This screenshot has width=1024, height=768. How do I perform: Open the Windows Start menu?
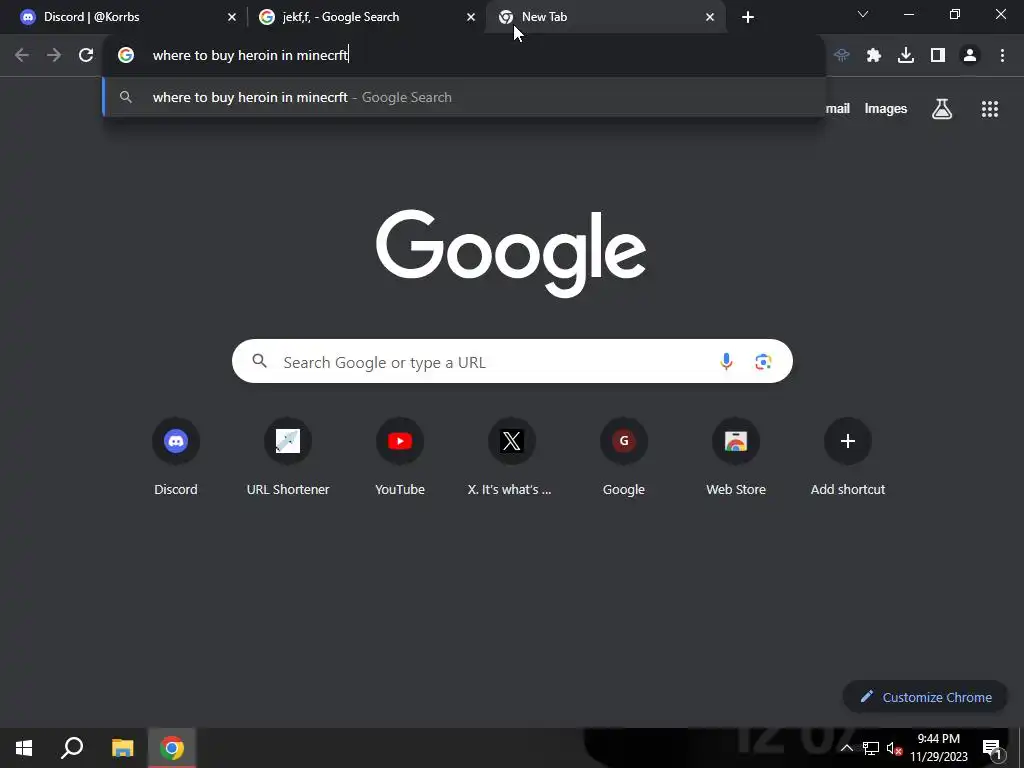[24, 748]
